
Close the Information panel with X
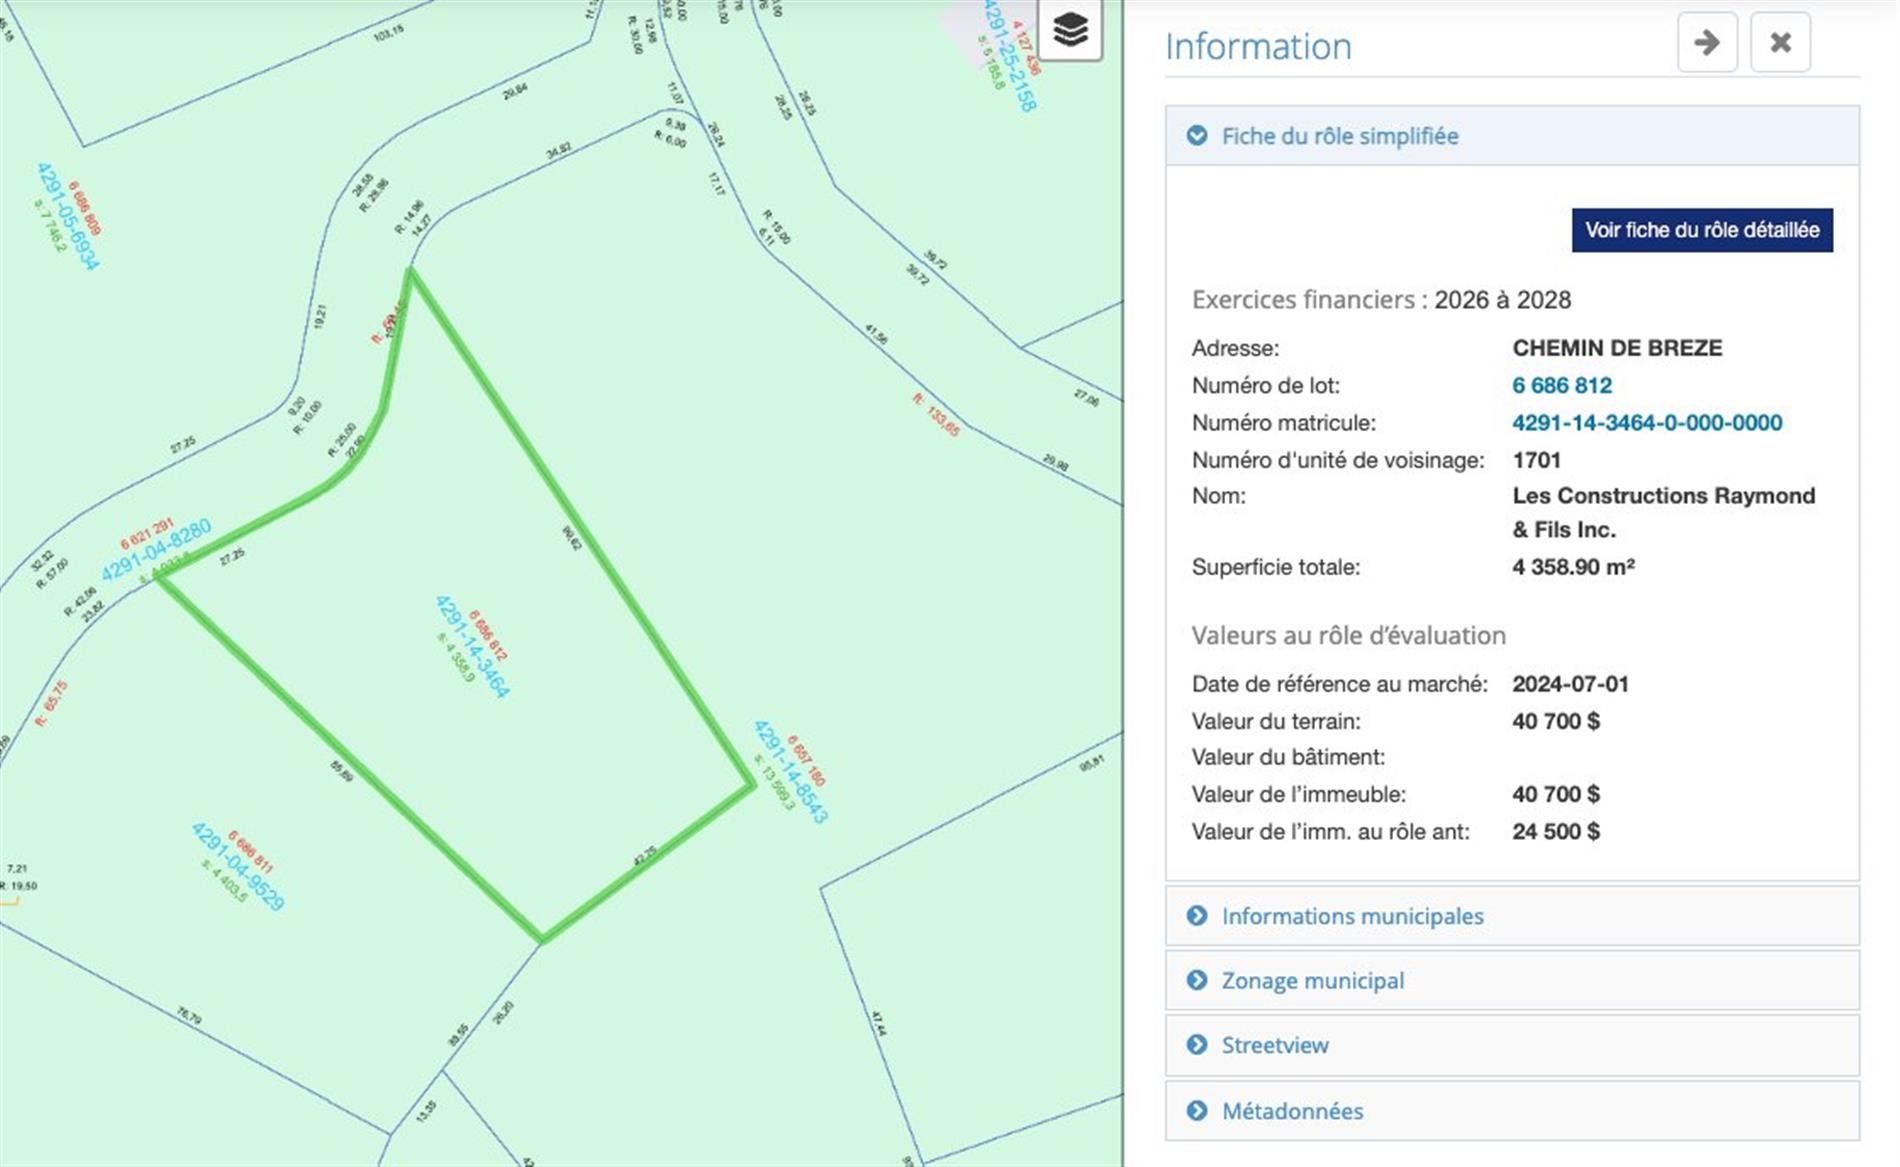1780,42
